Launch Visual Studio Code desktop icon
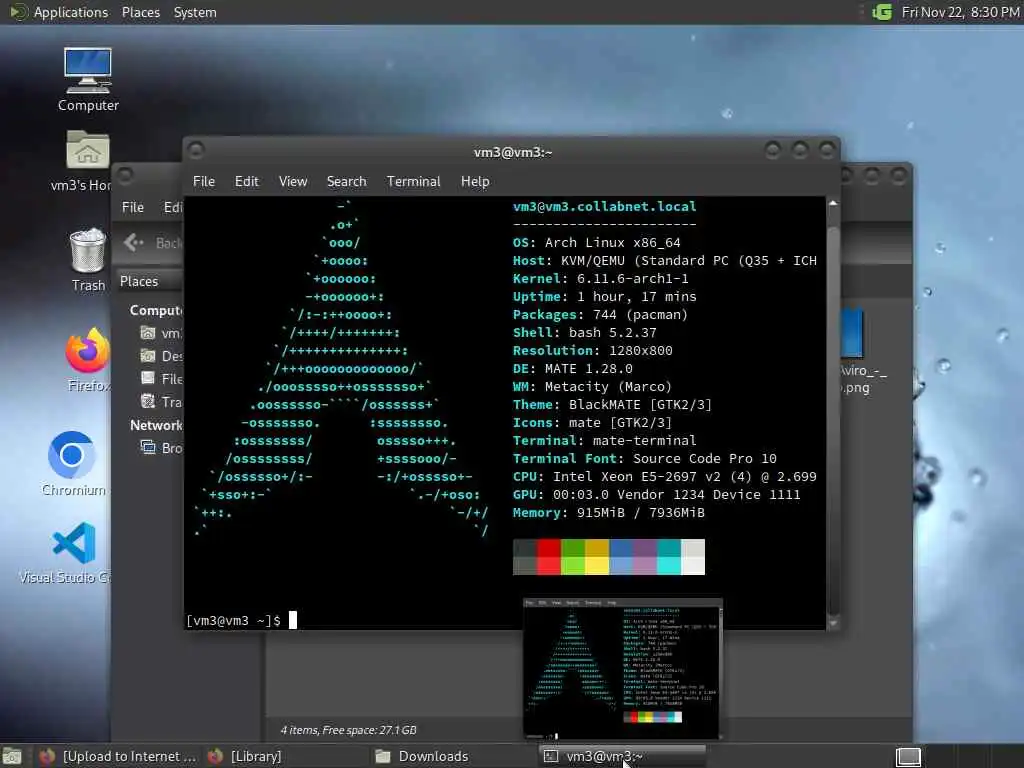The height and width of the screenshot is (768, 1024). tap(73, 552)
